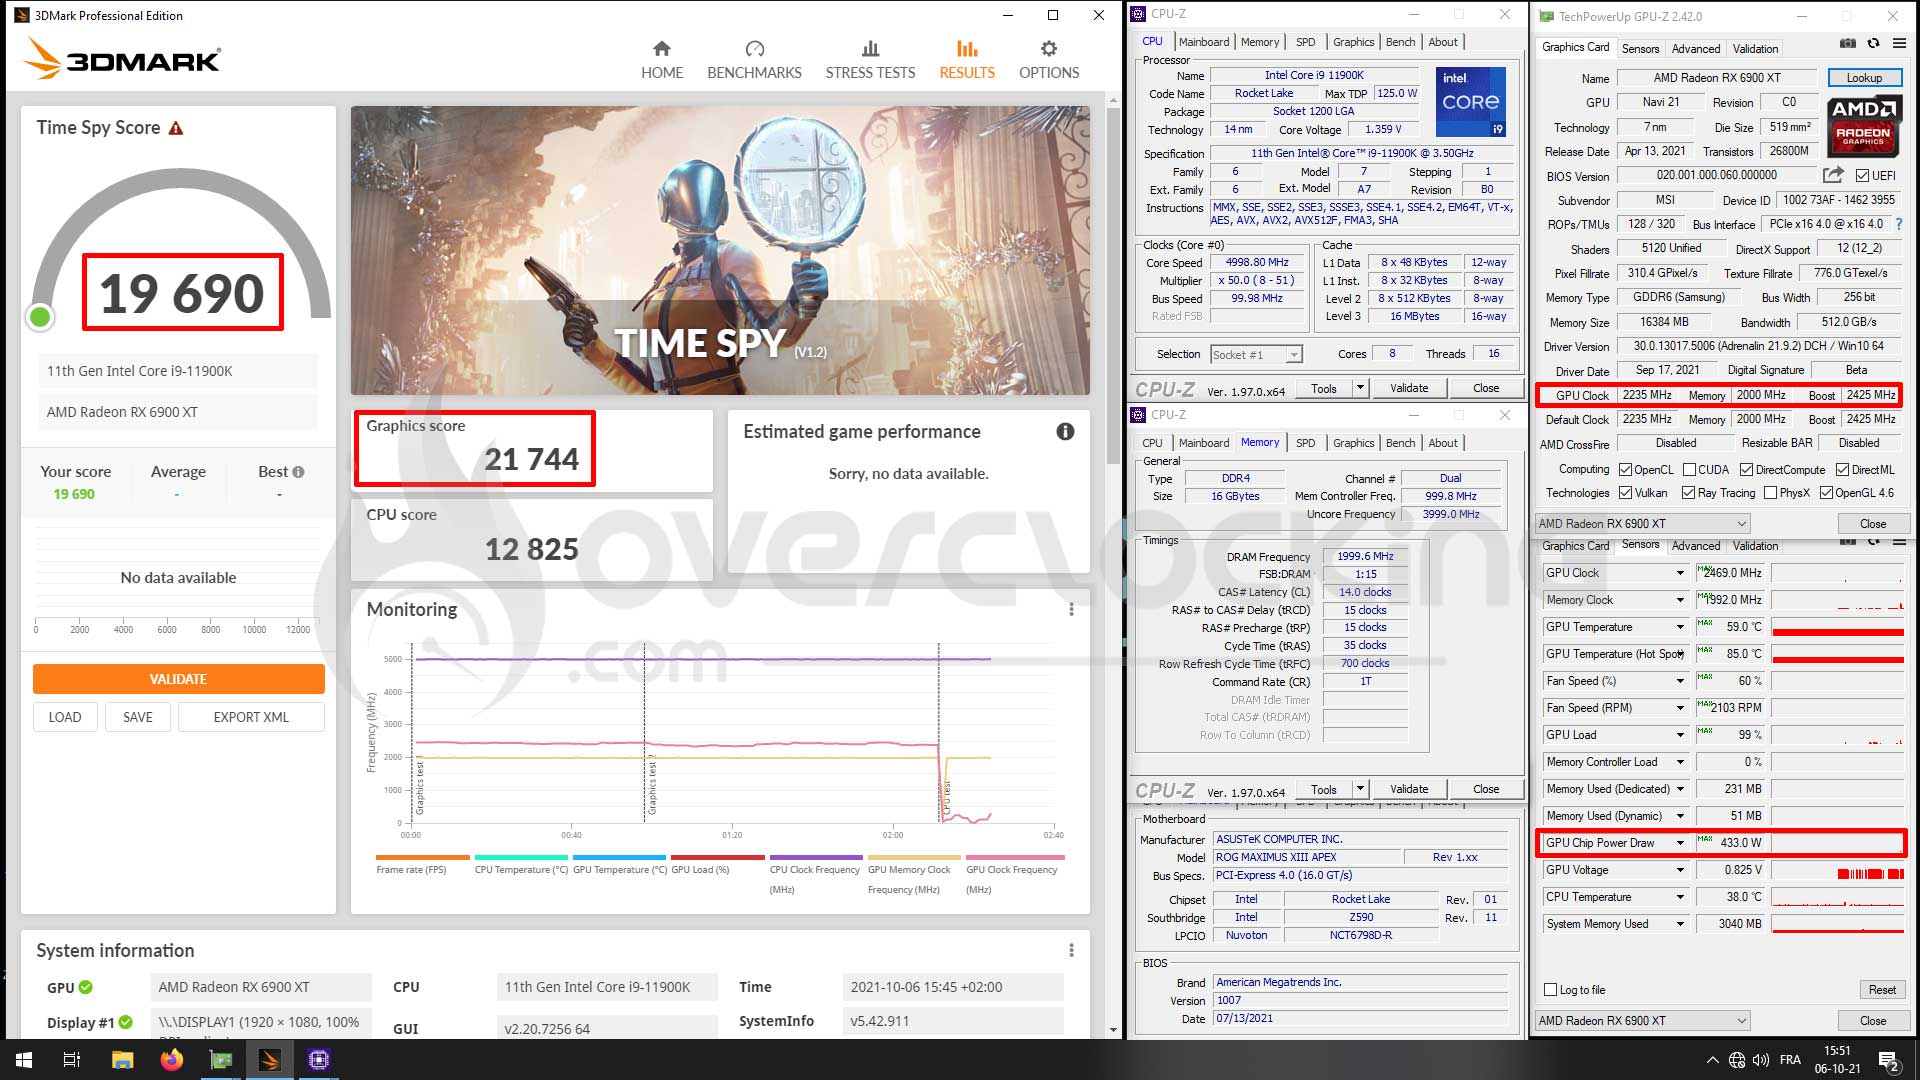Click the info icon on Estimated game performance
1920x1080 pixels.
pos(1065,431)
